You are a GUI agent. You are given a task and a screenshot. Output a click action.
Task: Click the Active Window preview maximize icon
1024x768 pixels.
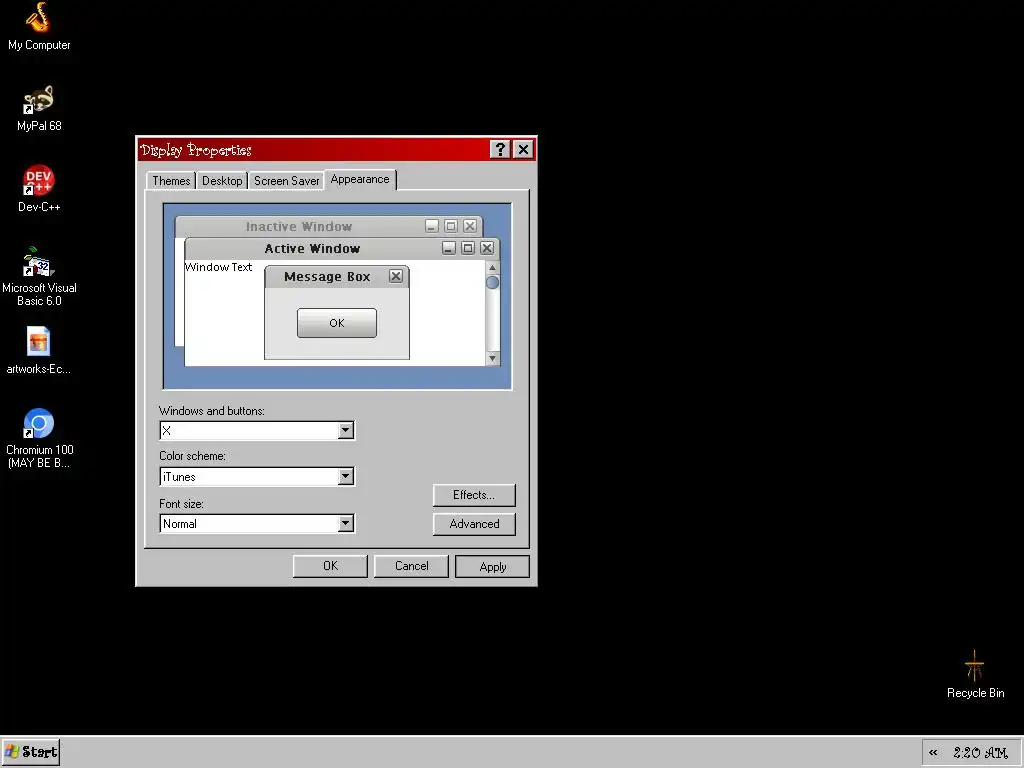point(468,248)
